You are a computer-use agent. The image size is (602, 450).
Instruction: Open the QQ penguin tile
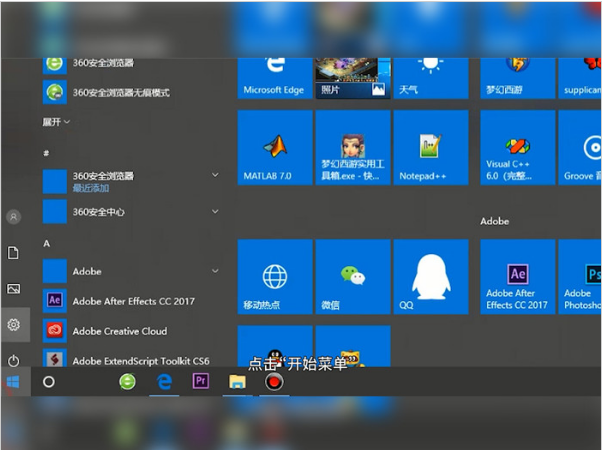click(x=431, y=277)
